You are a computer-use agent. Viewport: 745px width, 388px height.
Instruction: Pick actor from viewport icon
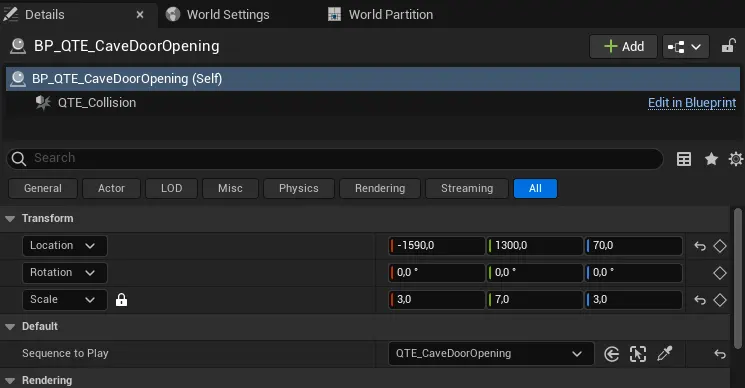coord(638,354)
